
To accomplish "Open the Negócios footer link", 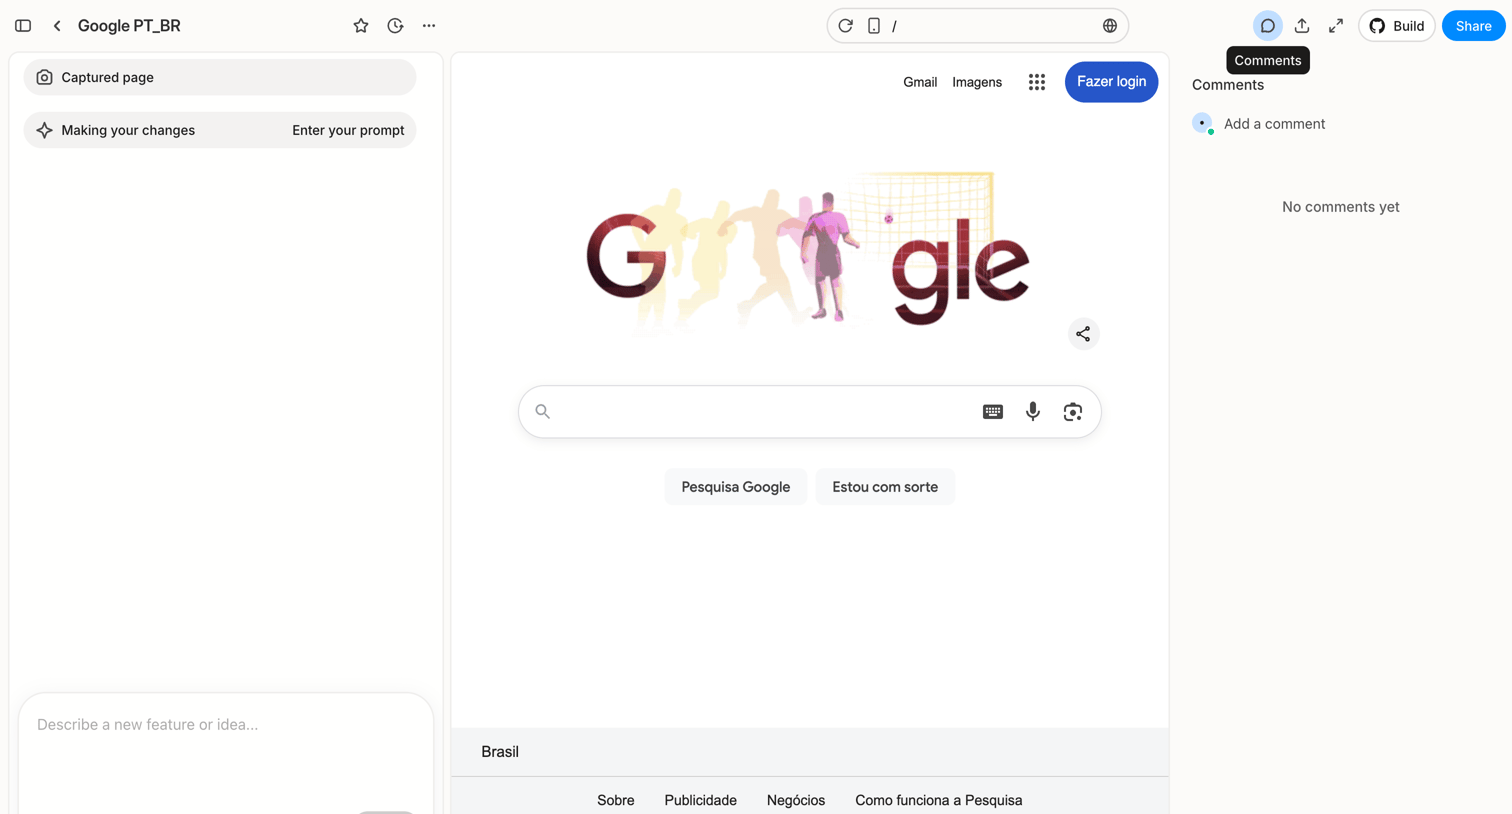I will click(796, 800).
